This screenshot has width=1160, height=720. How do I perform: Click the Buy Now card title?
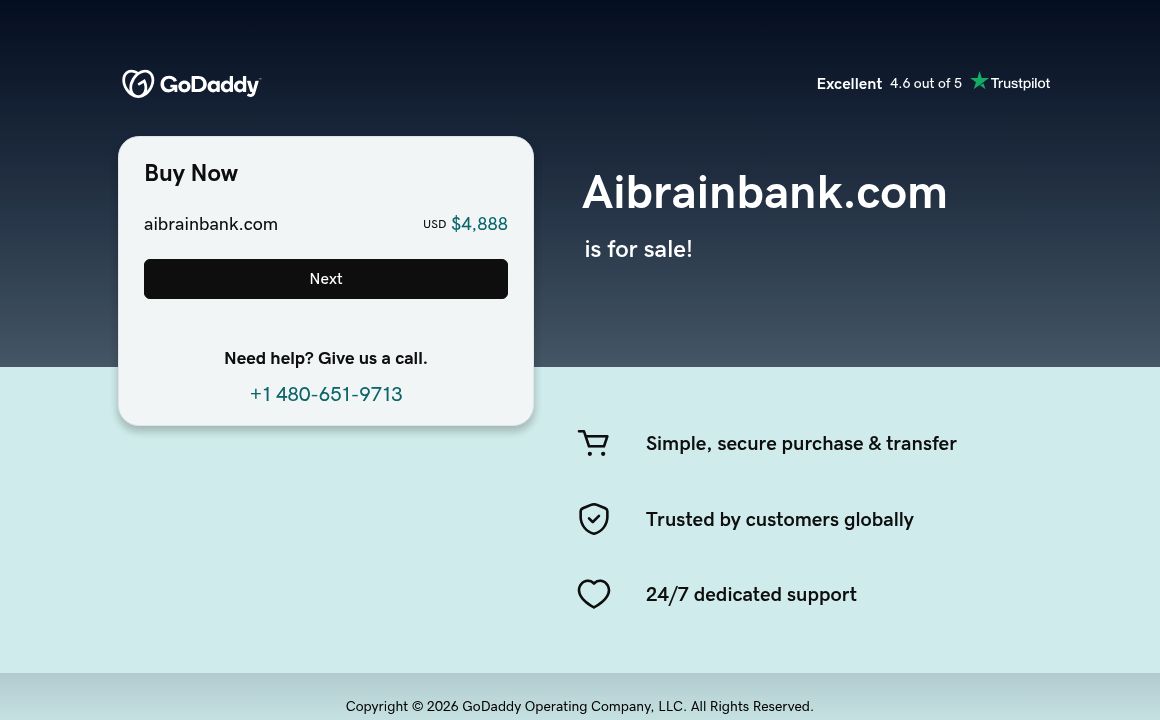[x=191, y=173]
